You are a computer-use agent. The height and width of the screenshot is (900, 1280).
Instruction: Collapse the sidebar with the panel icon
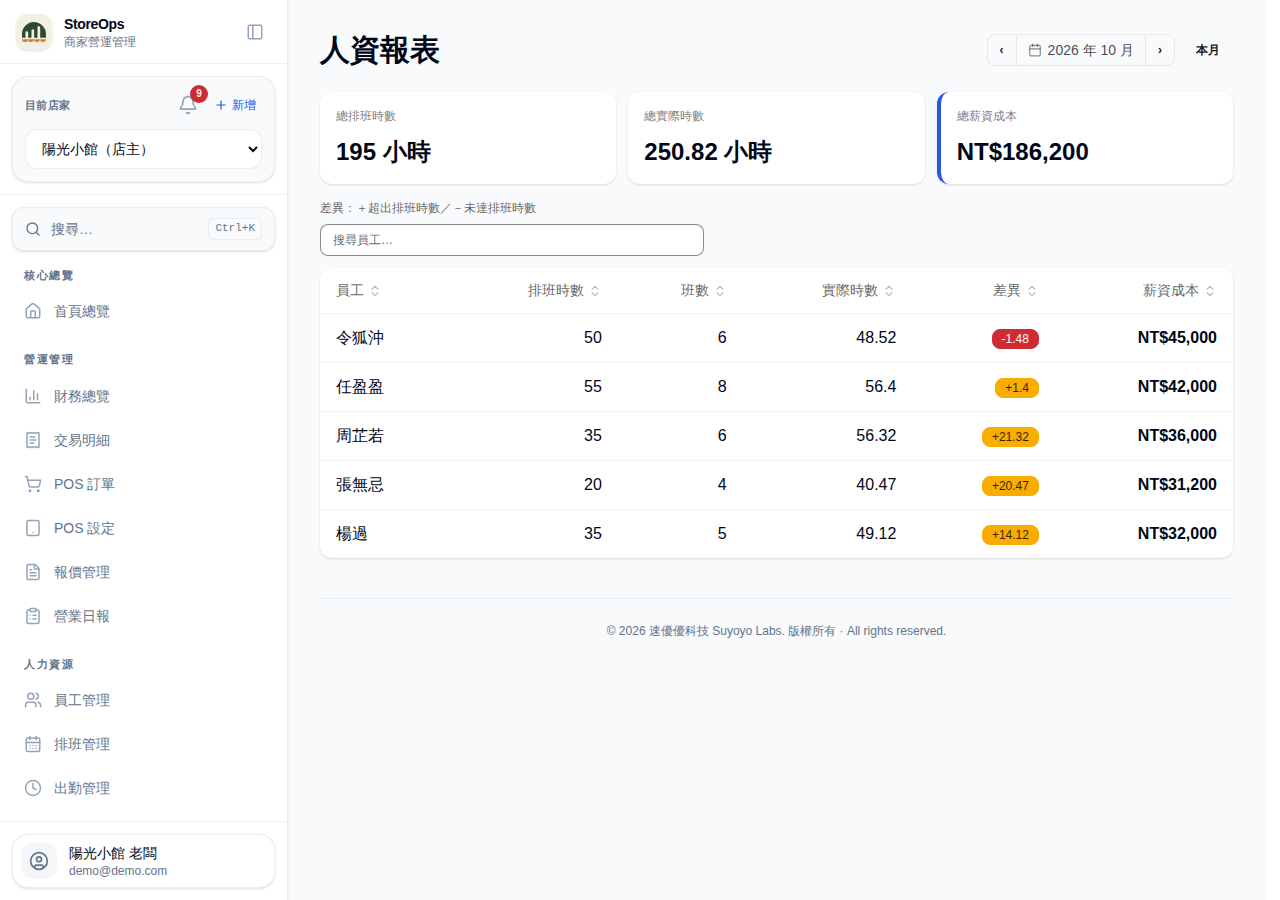point(255,32)
